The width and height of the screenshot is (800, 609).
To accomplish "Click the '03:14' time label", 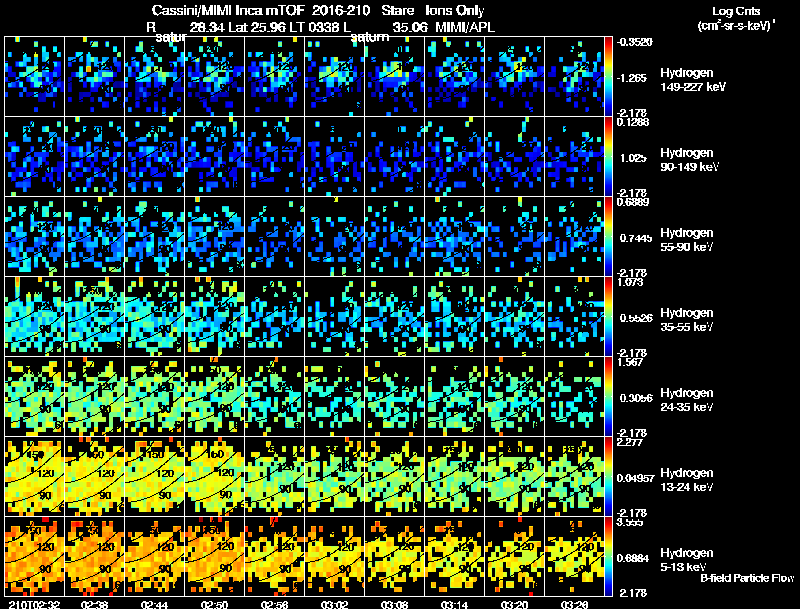I will point(455,604).
